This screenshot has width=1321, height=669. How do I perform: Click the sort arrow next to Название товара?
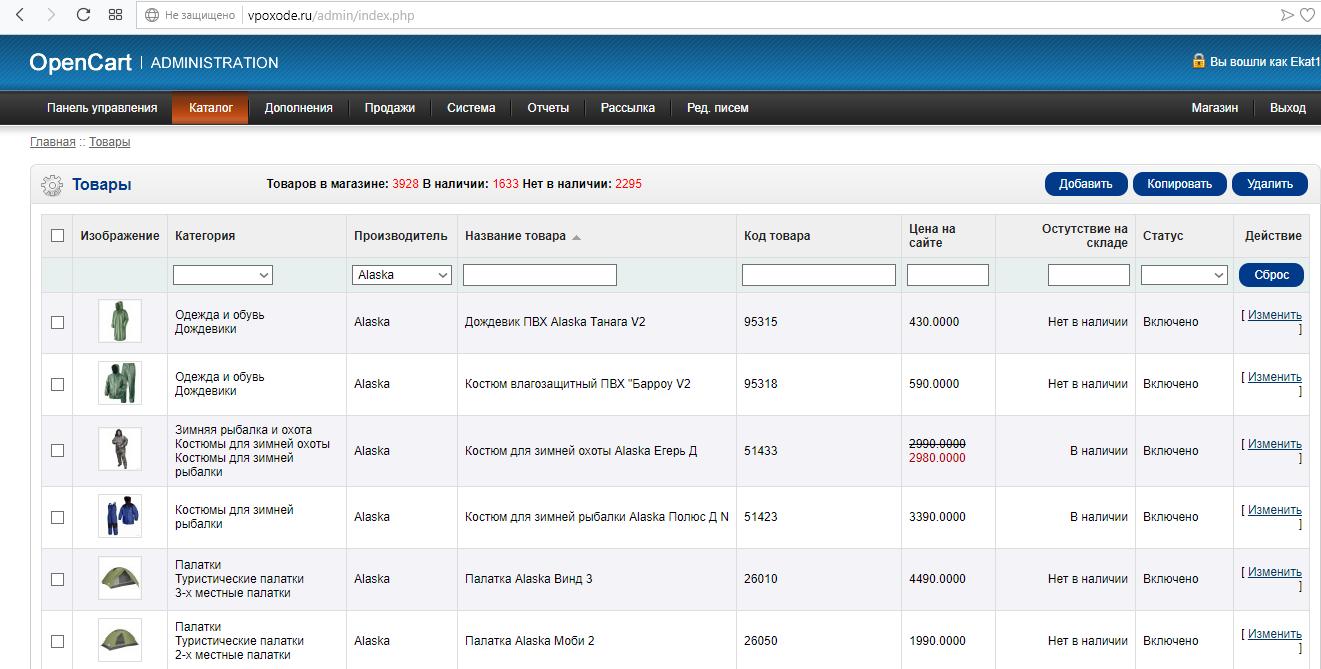point(576,237)
